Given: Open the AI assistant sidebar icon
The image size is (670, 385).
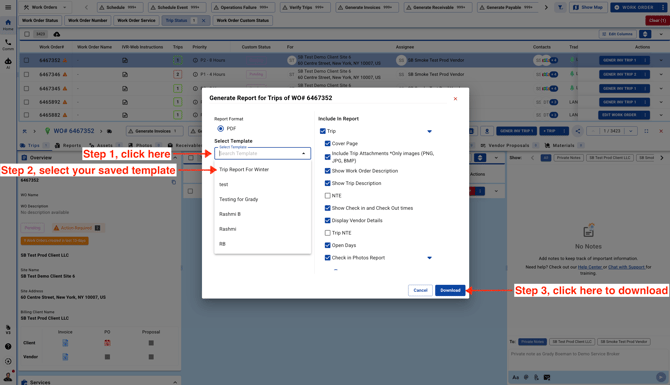Looking at the screenshot, I should point(8,63).
